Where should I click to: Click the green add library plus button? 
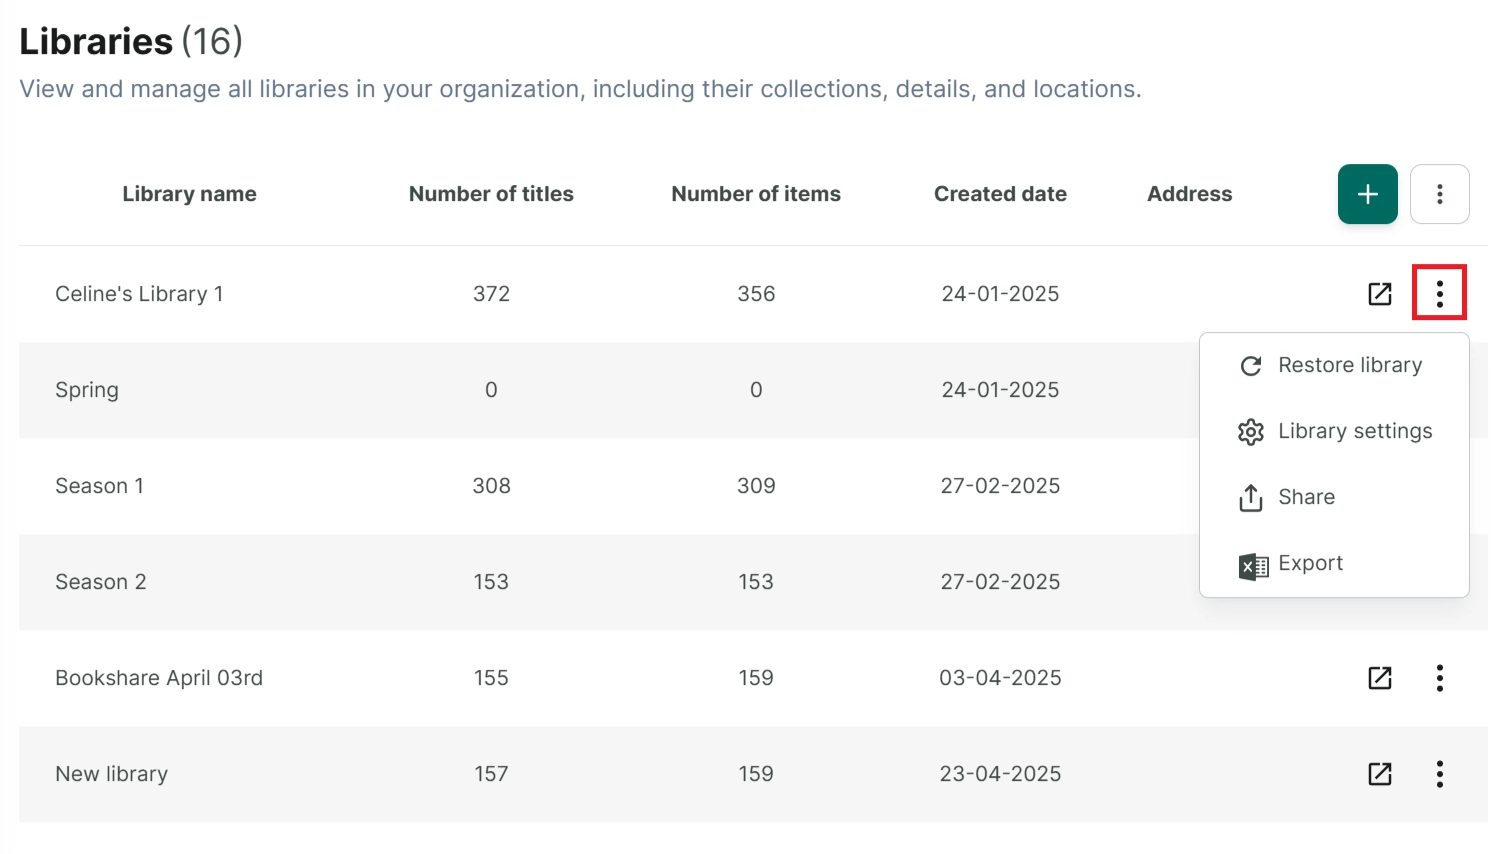[1367, 194]
